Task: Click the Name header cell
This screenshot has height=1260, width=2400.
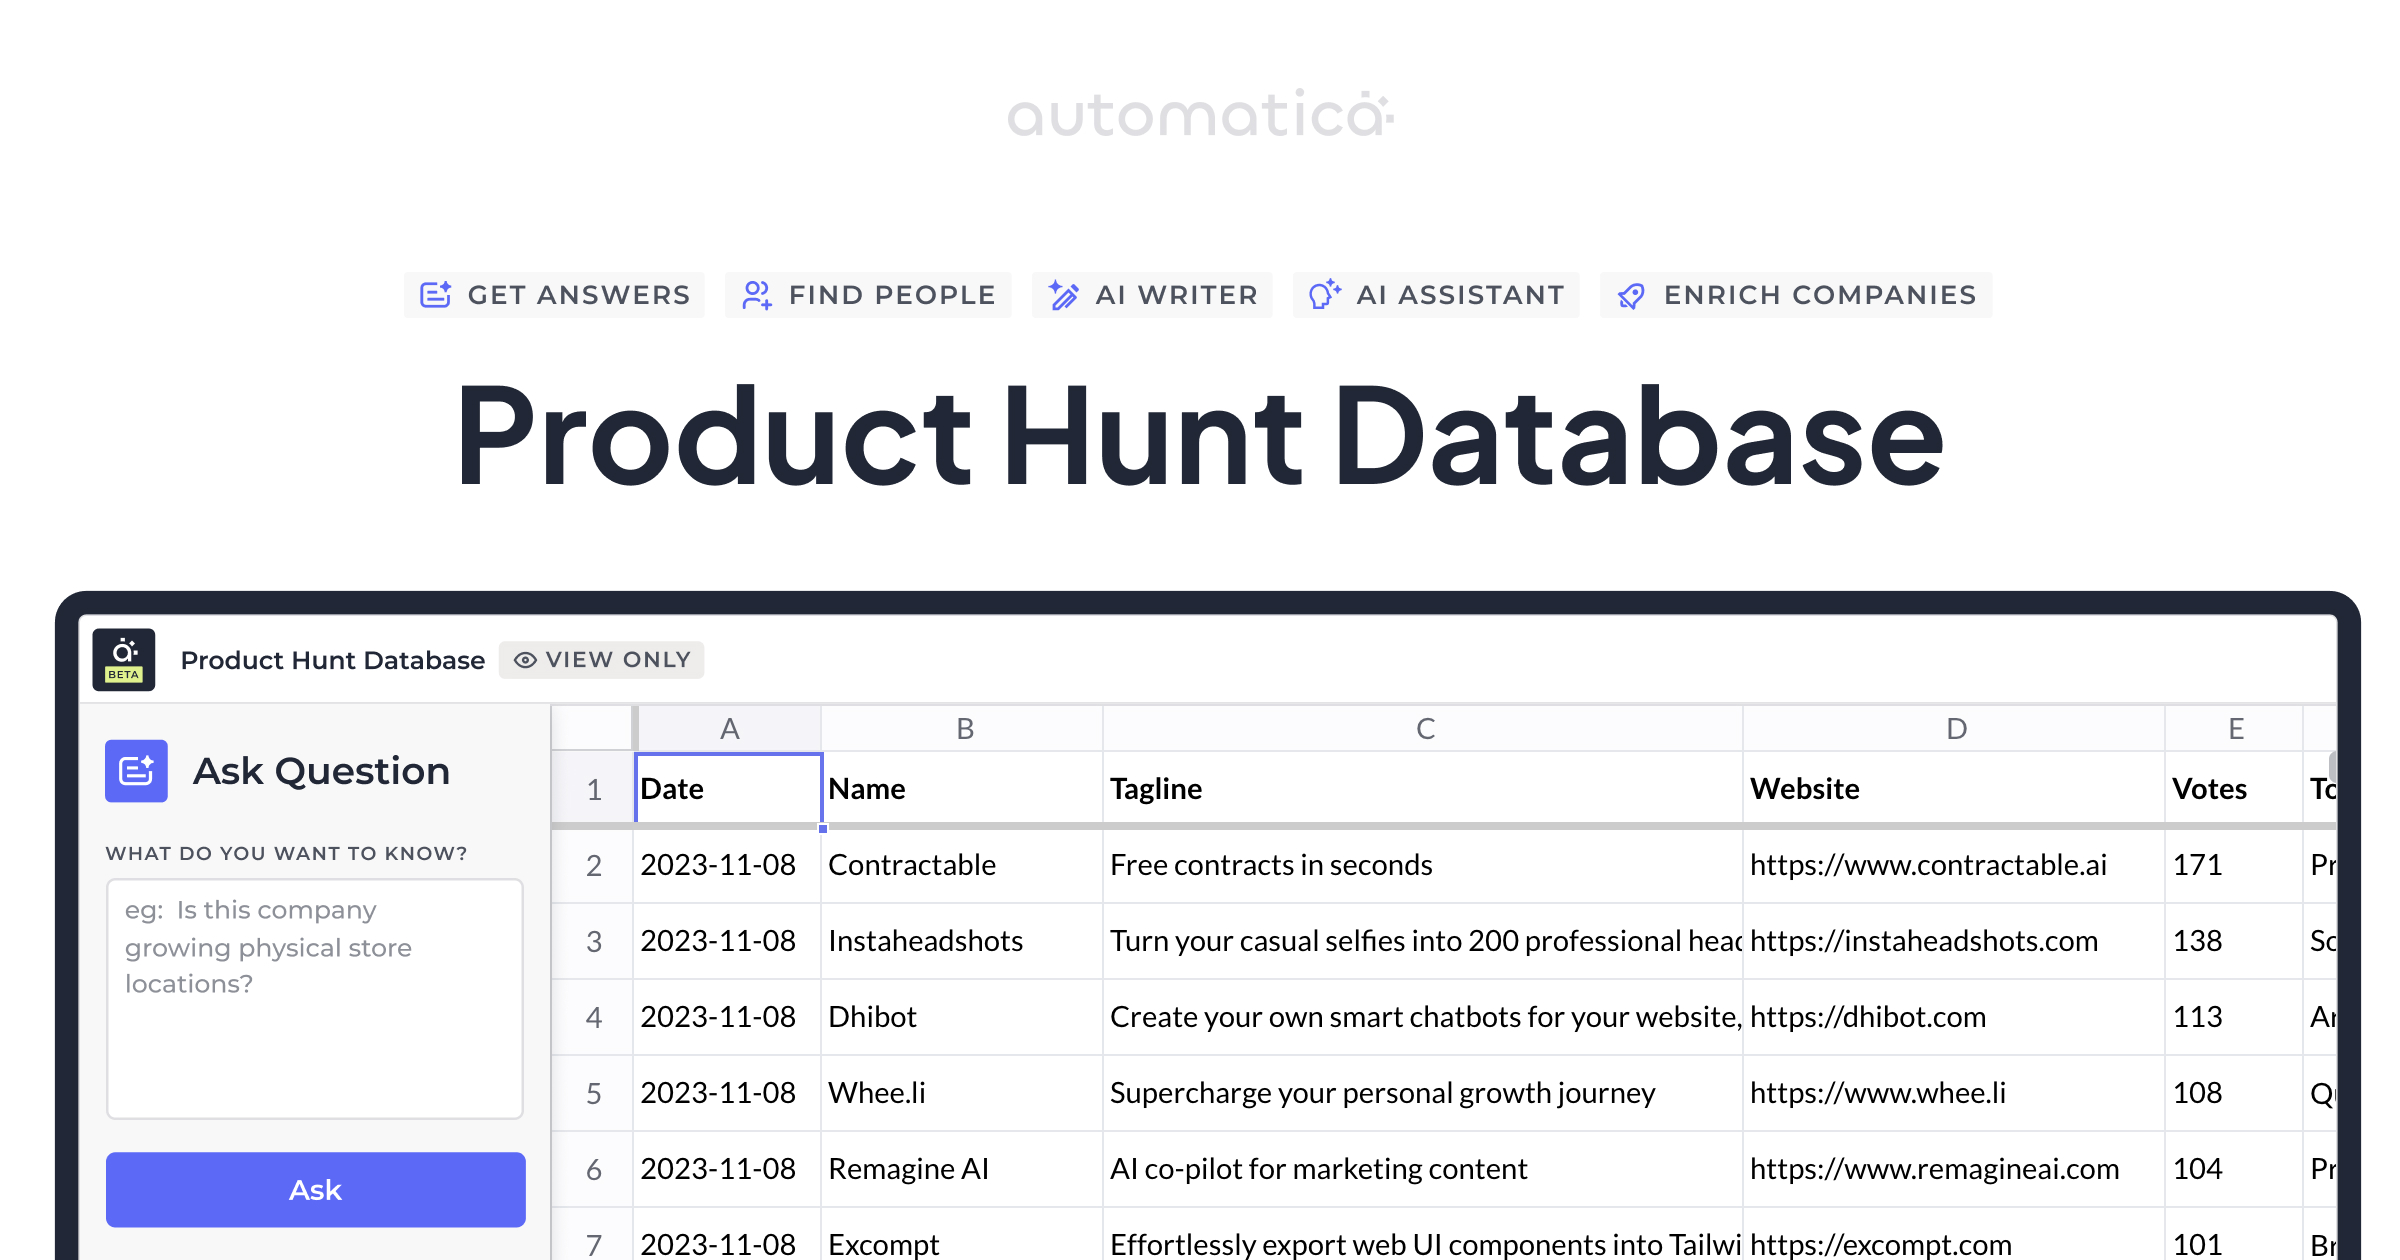Action: 963,789
